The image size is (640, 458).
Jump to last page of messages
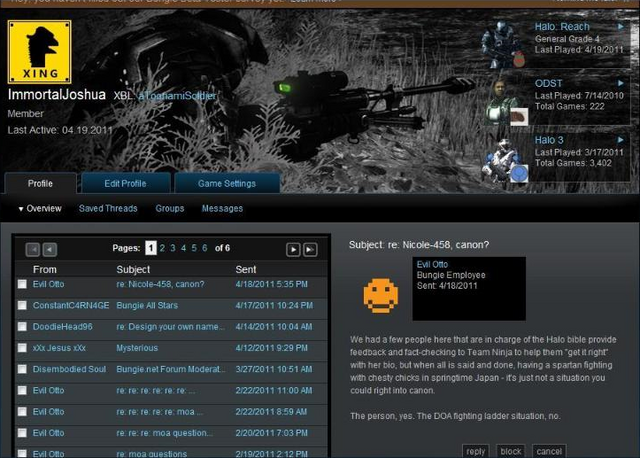(310, 249)
